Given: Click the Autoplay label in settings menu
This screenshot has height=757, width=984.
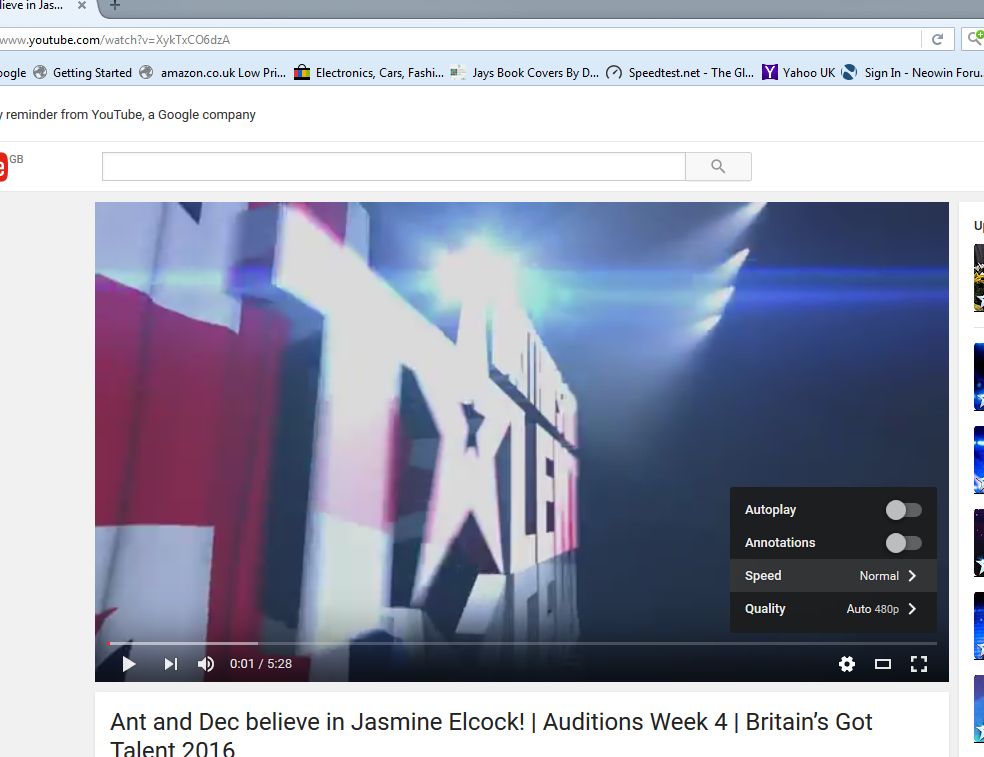Looking at the screenshot, I should 770,510.
